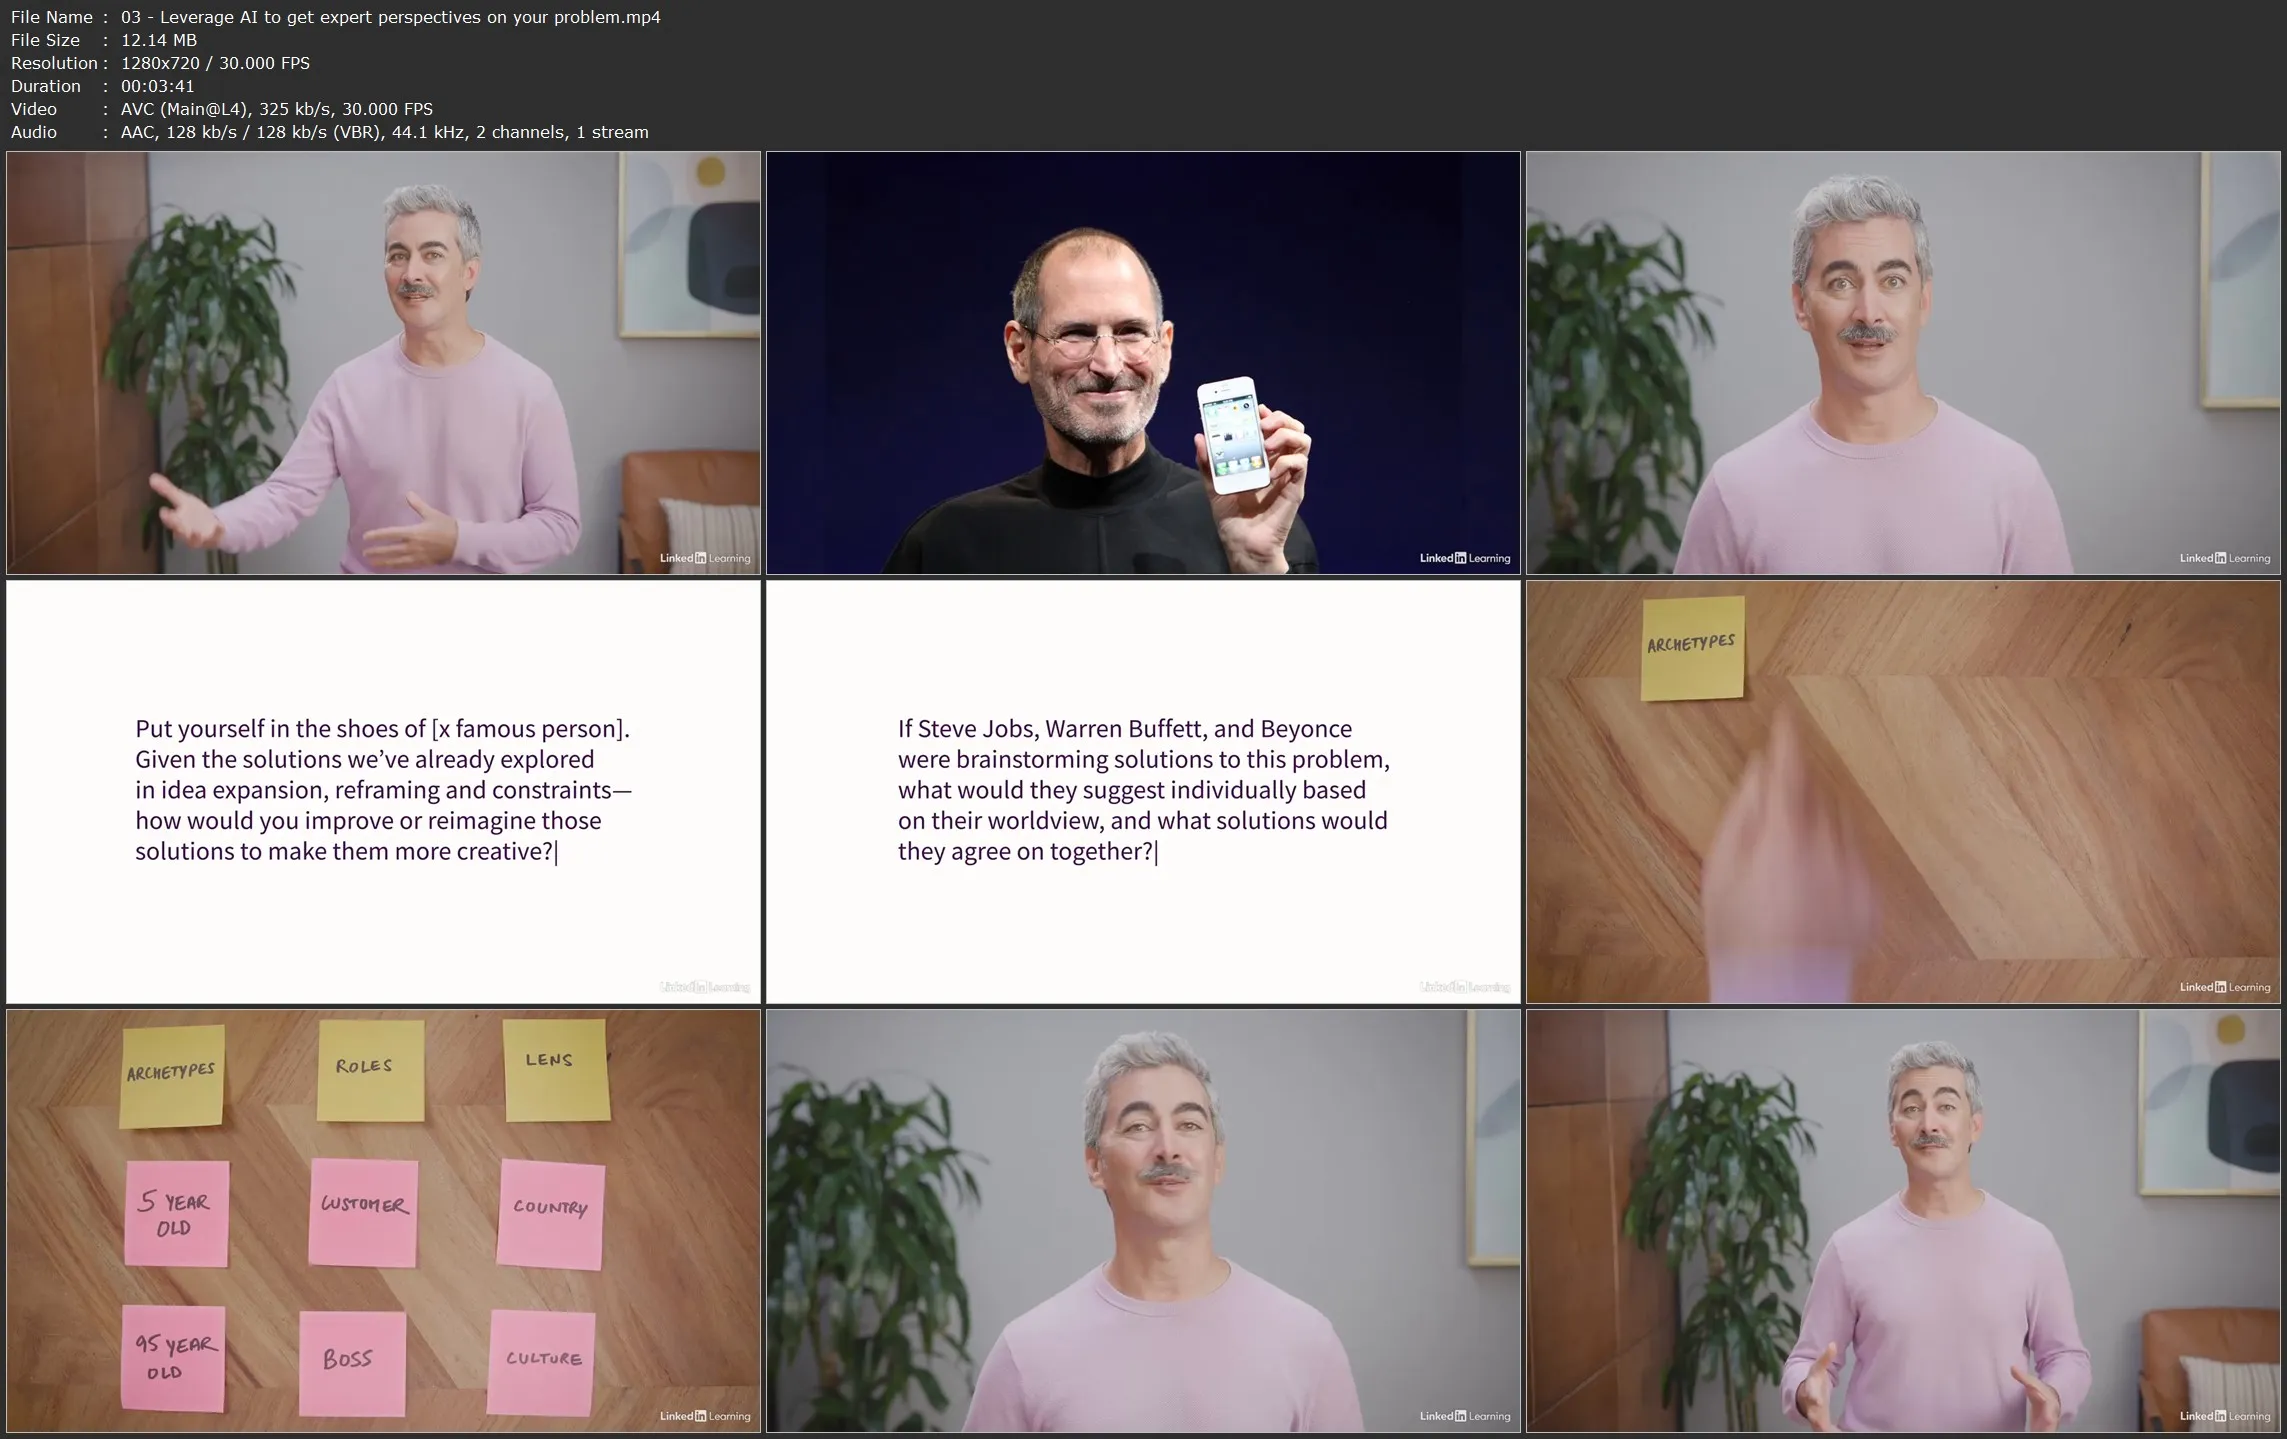This screenshot has width=2287, height=1439.
Task: Click the LinkedIn Learning logo on the 'Put yourself in the shoes' slide
Action: (704, 986)
